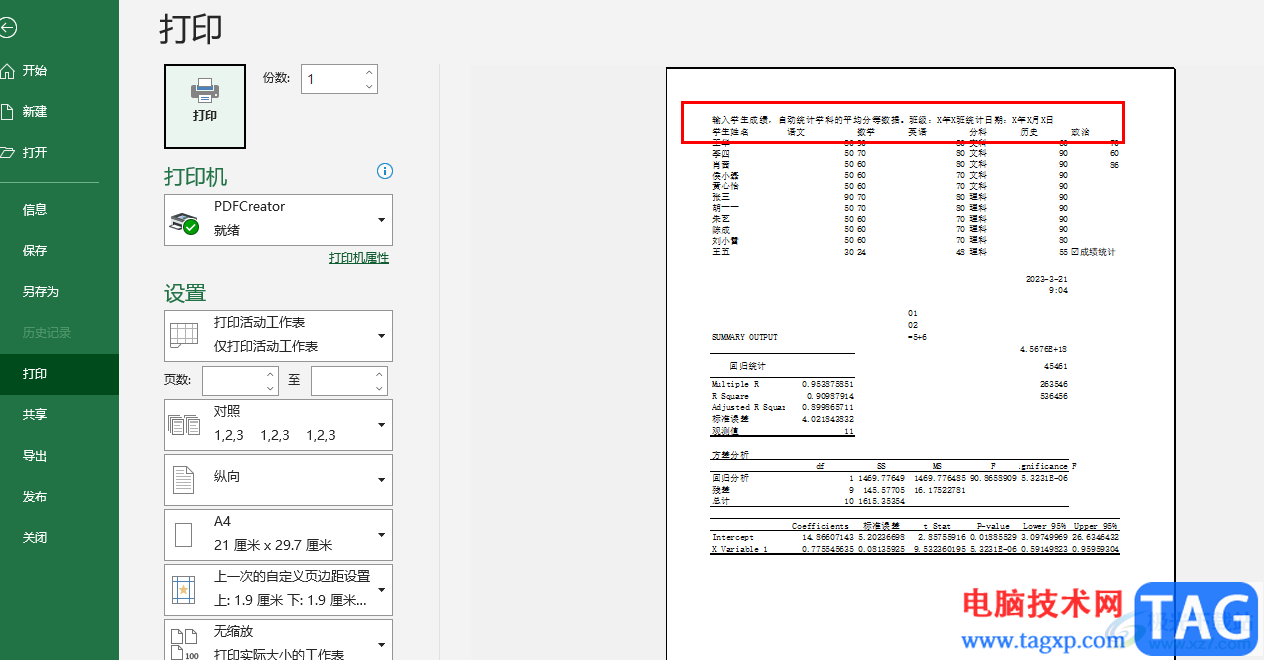Click the printer info icon
Screen dimensions: 1264x660
385,171
